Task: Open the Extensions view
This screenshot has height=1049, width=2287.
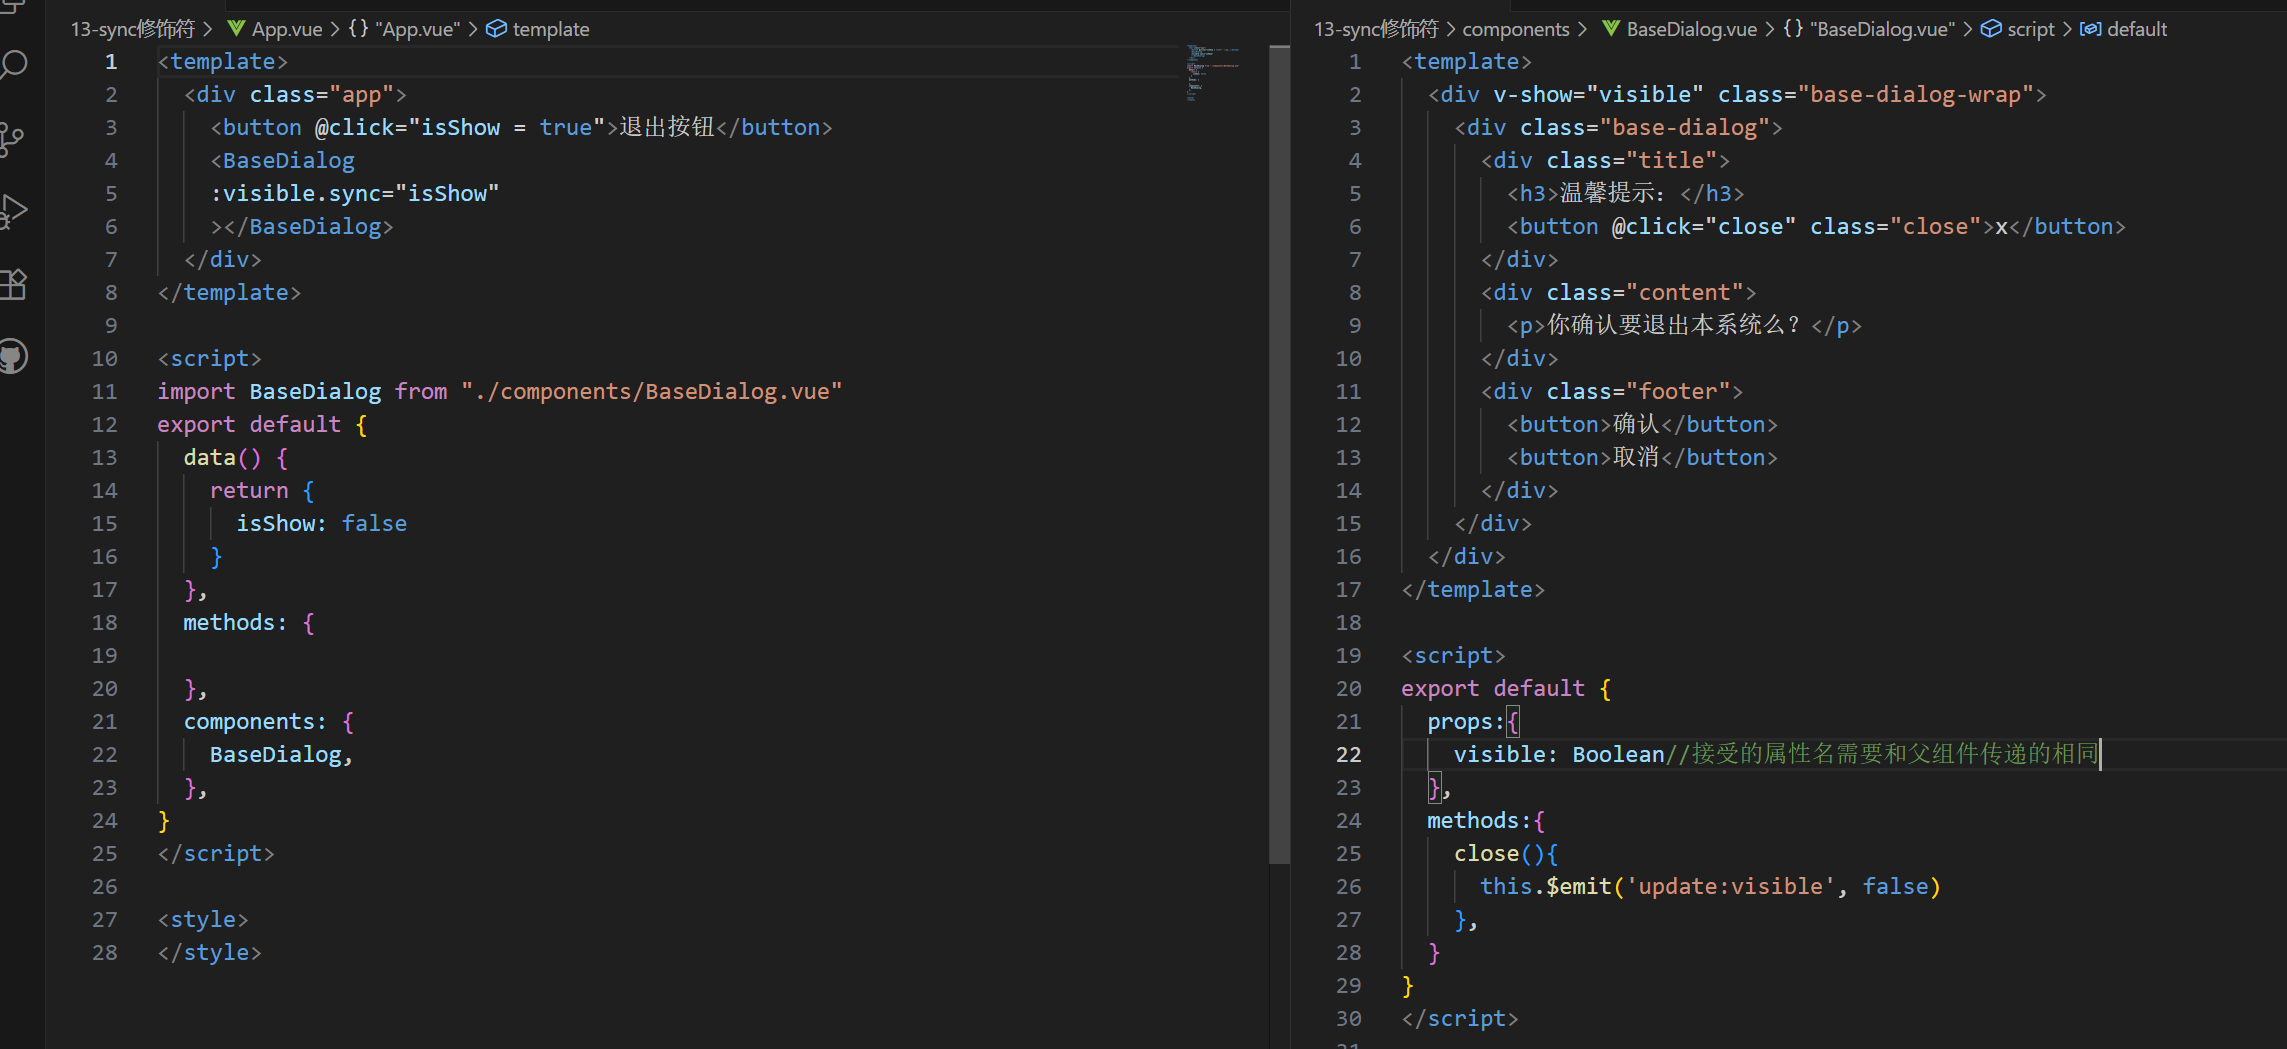Action: click(x=13, y=285)
